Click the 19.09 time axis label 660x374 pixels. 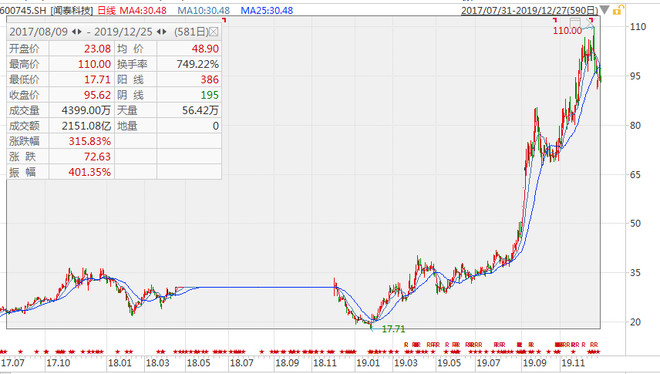click(535, 363)
